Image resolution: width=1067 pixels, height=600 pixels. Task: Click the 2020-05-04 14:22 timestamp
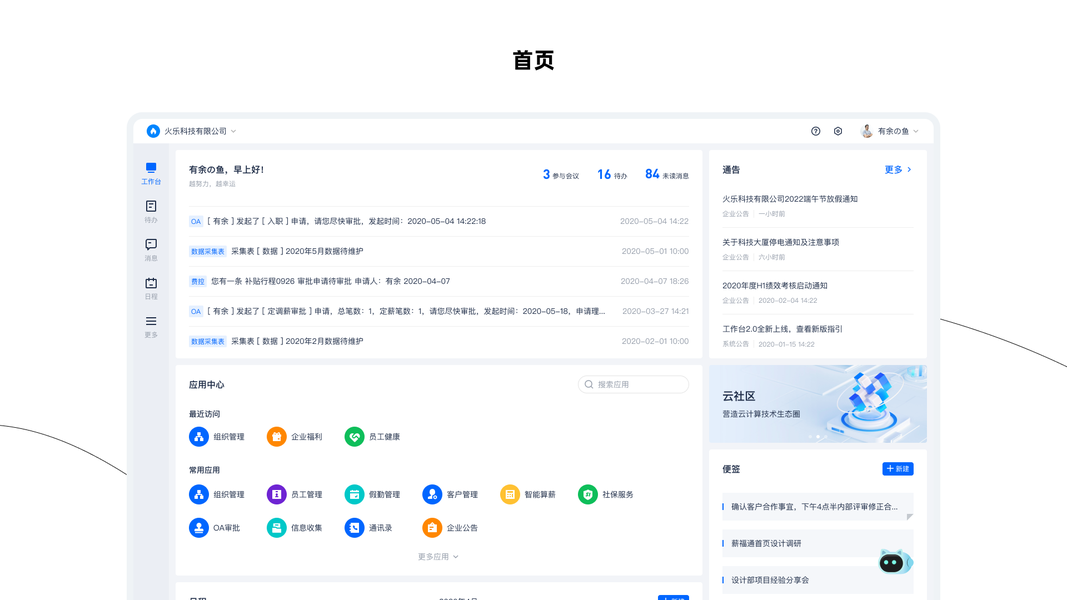point(654,221)
